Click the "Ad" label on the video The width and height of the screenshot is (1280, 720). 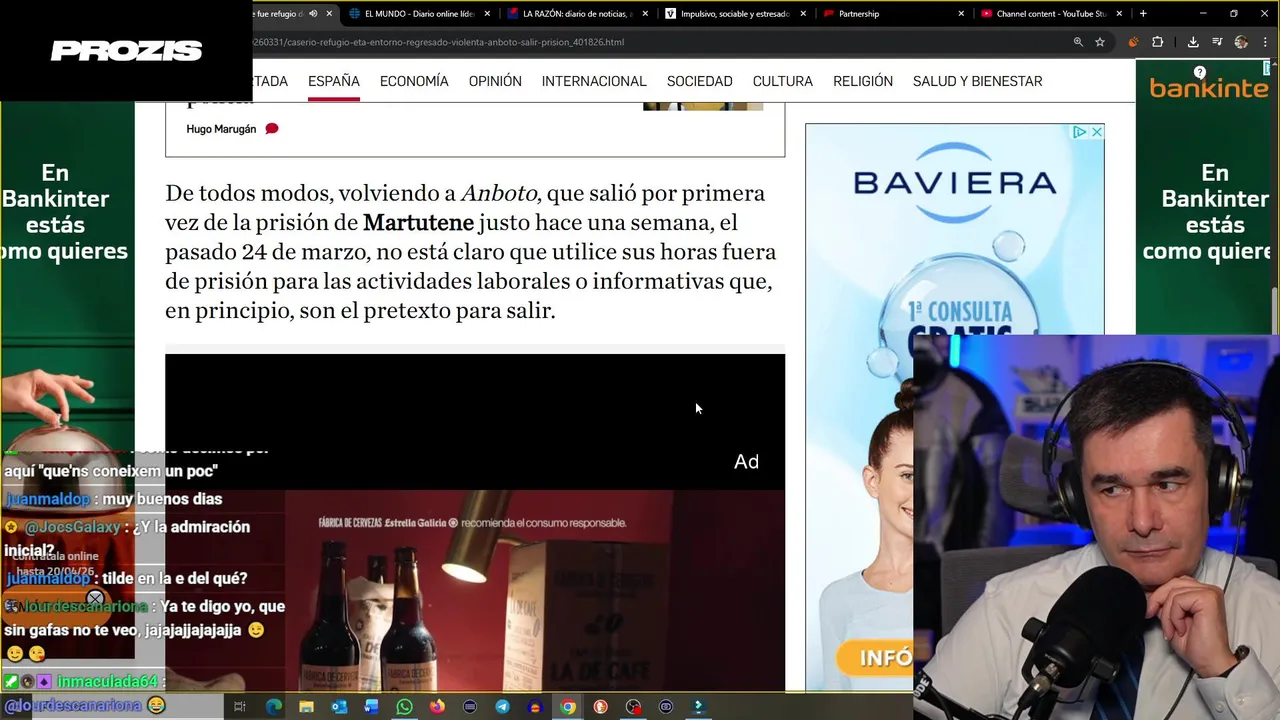(746, 461)
